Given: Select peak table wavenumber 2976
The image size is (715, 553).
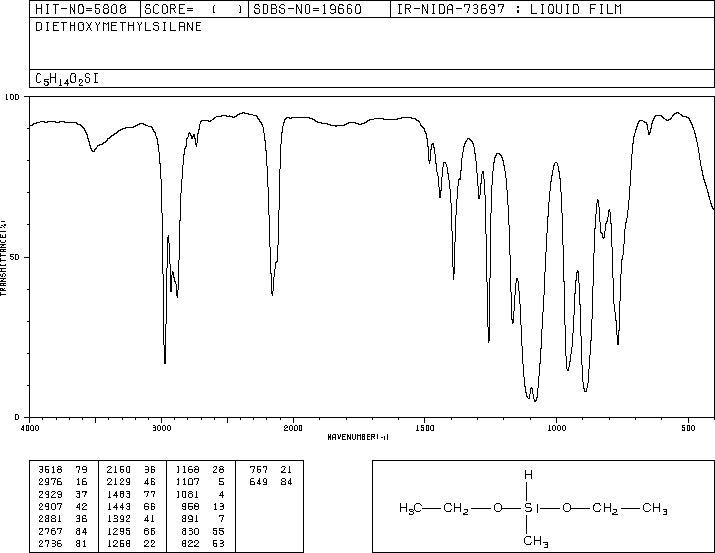Looking at the screenshot, I should [50, 481].
